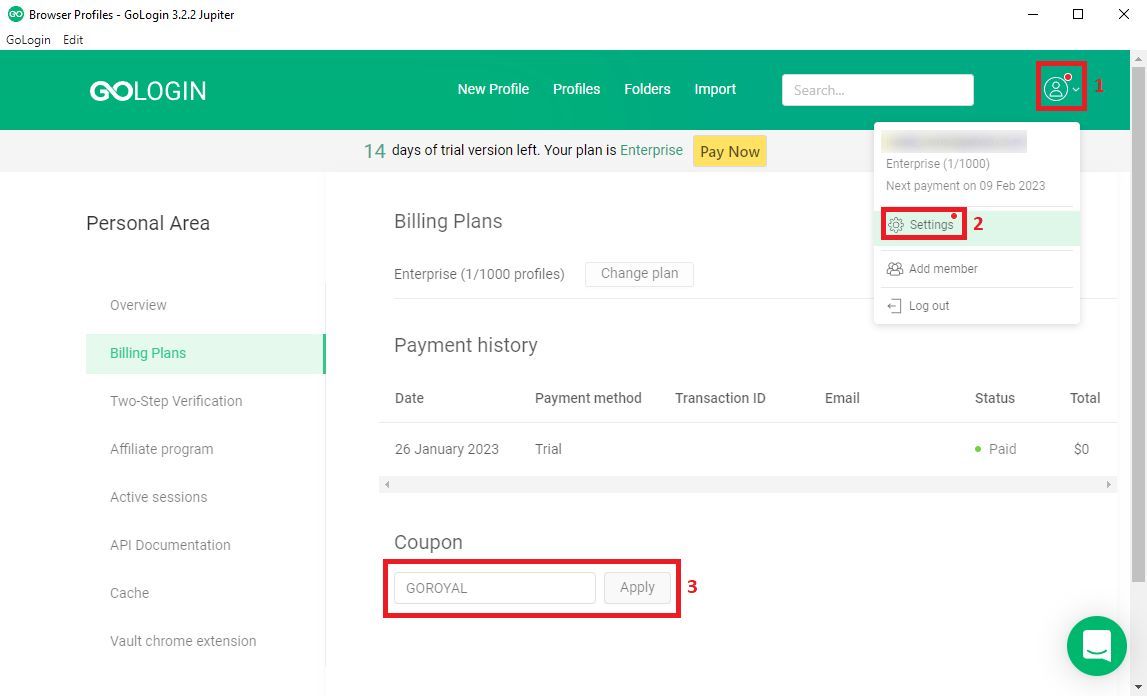Click the payment table left scroll arrow

coord(387,484)
